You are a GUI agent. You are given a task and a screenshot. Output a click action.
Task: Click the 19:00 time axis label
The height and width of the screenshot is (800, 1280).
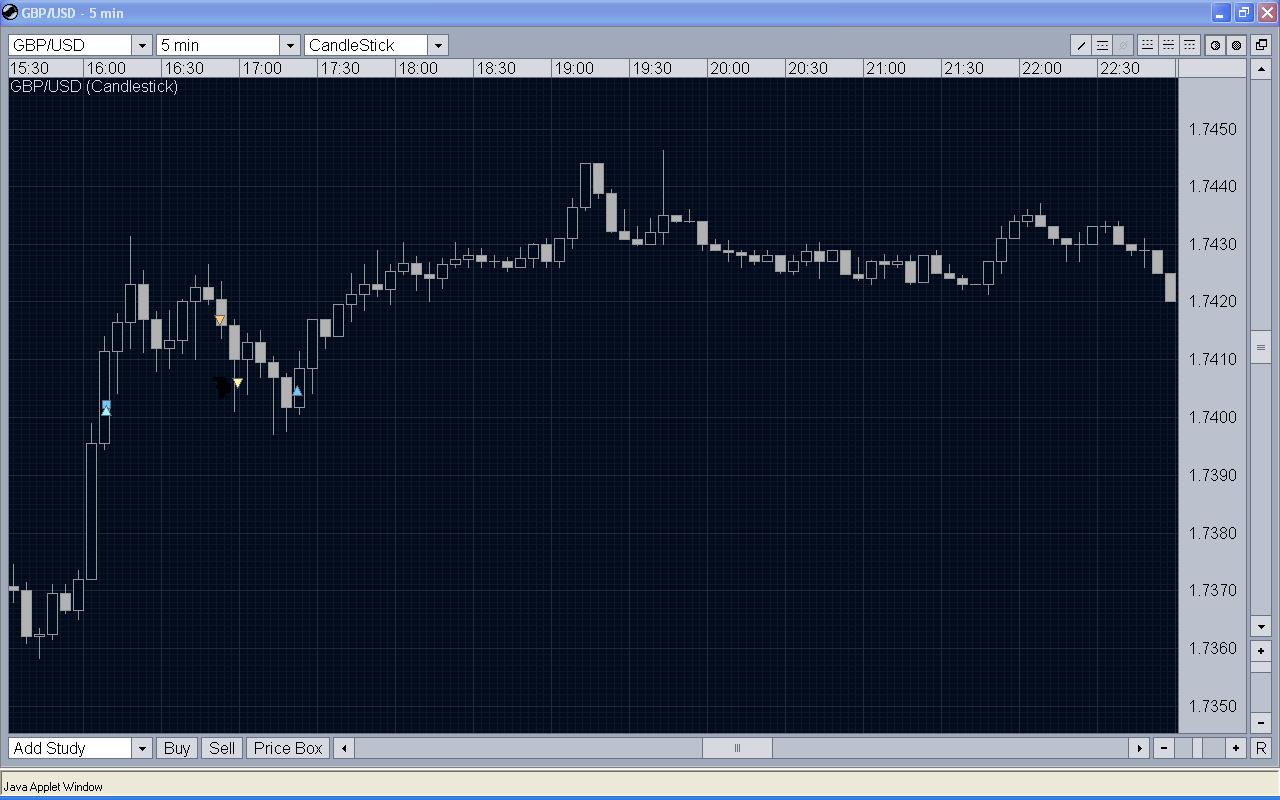(574, 69)
